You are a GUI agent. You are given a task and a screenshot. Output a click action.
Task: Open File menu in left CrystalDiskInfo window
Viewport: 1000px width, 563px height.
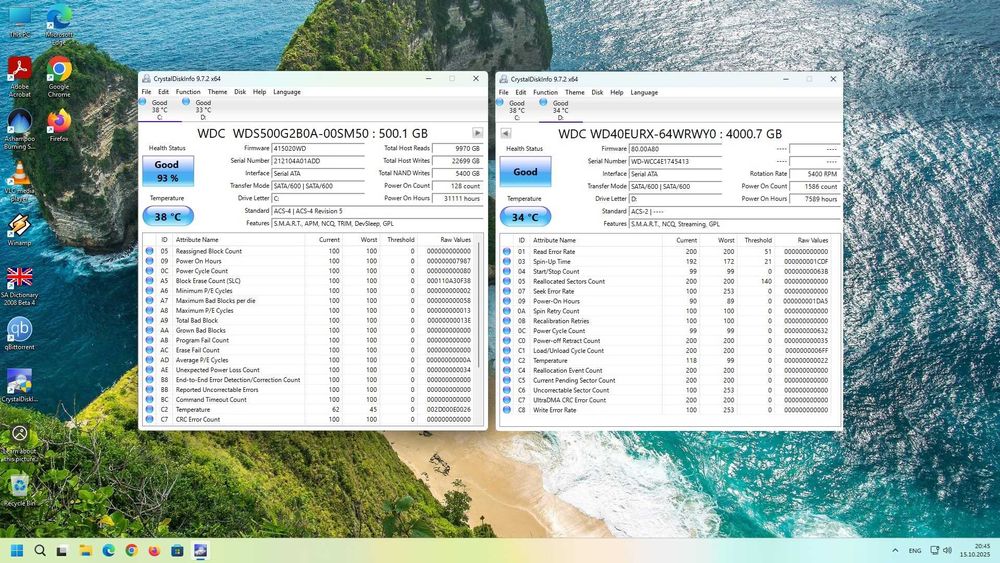(x=147, y=92)
